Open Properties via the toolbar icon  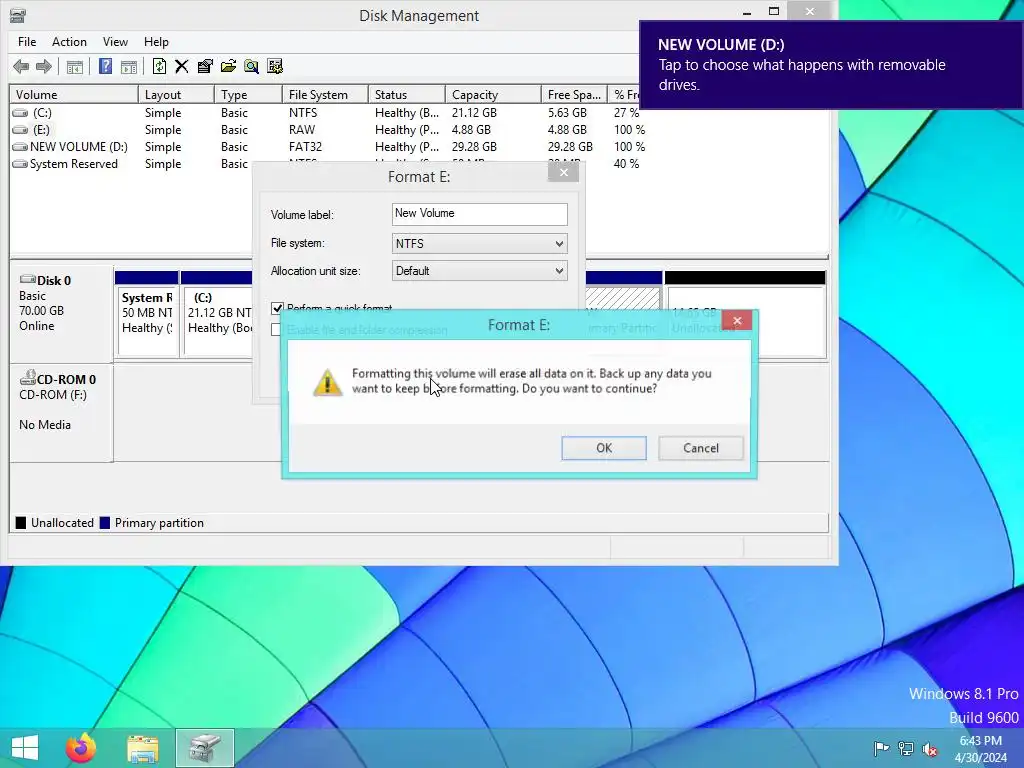[205, 66]
